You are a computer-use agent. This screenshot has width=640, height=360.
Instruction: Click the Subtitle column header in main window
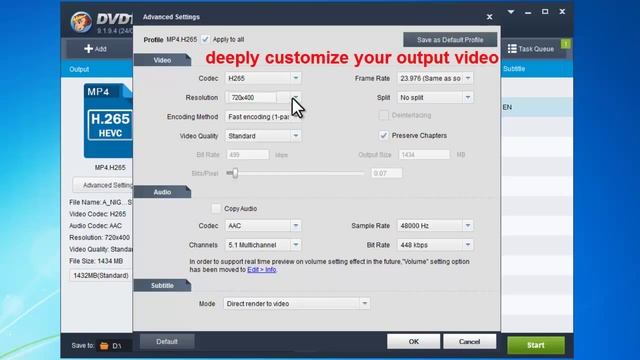coord(514,69)
